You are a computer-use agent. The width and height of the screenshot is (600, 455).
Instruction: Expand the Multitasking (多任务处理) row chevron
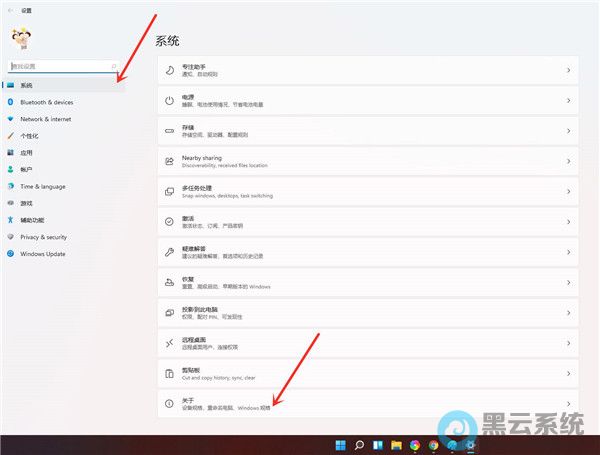point(568,191)
